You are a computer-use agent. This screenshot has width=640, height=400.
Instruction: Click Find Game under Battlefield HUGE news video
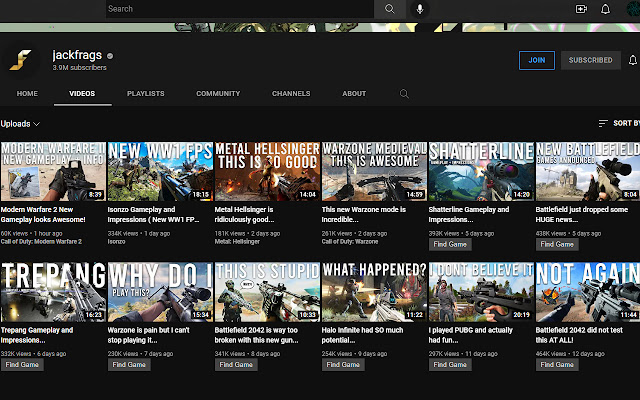(557, 244)
